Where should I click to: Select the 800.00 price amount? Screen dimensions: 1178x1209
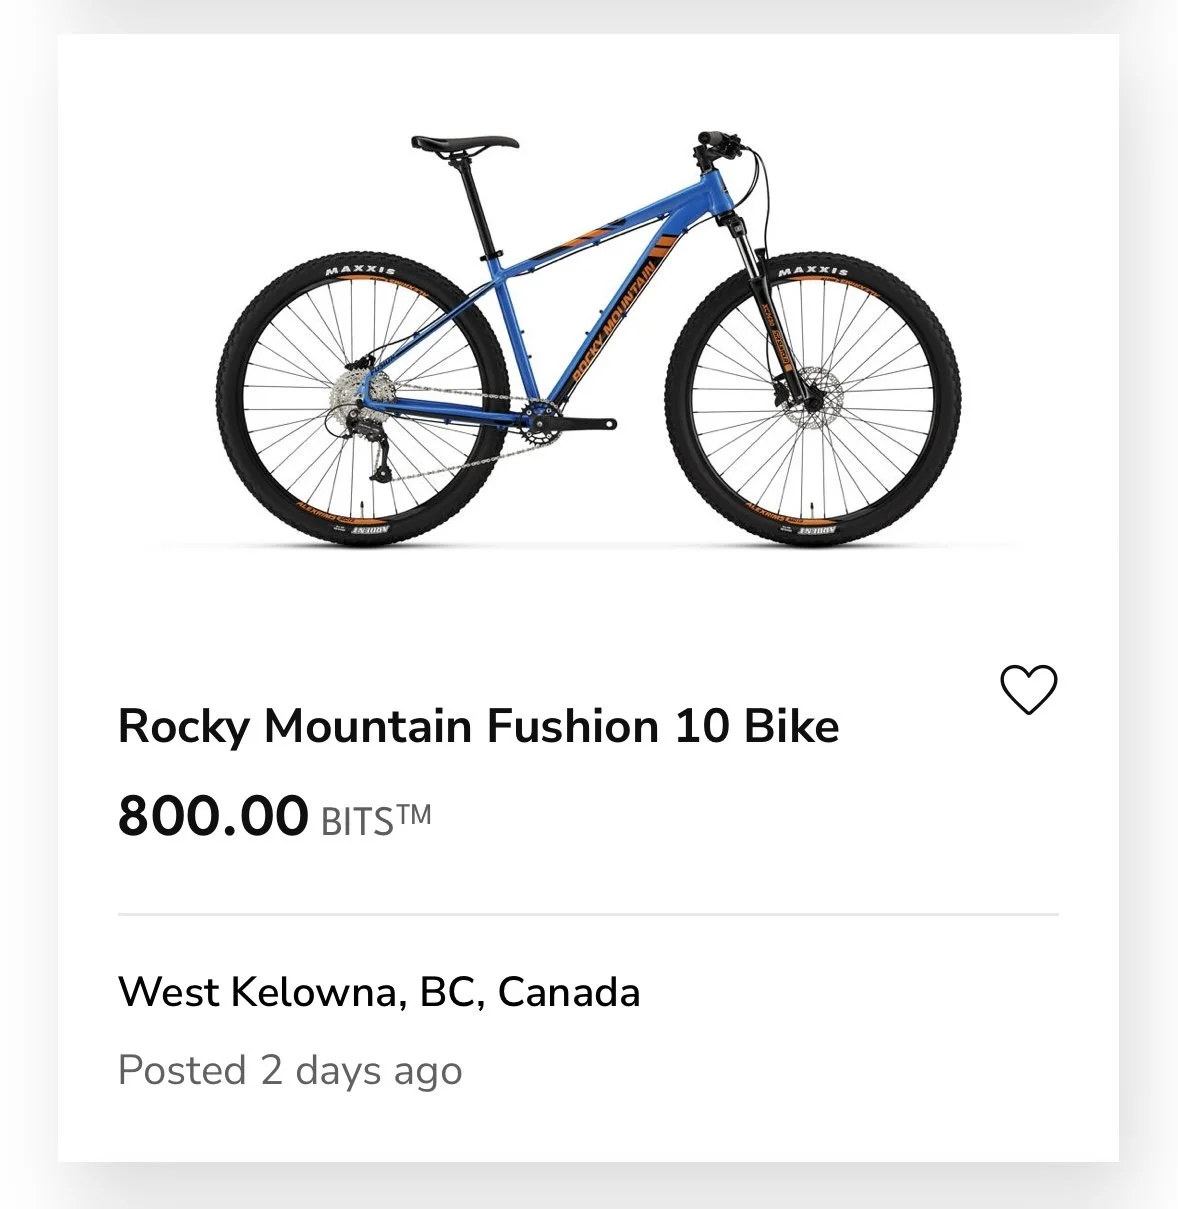[213, 815]
